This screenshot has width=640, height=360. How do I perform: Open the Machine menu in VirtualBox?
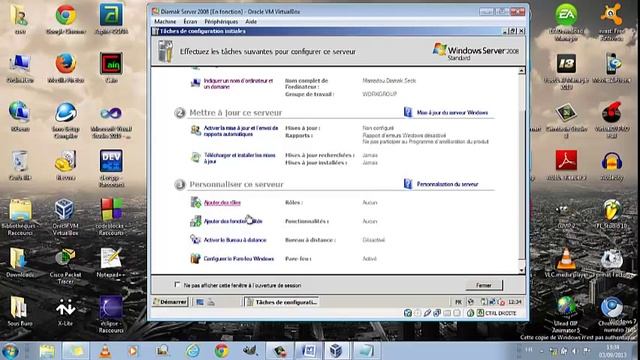[x=165, y=21]
